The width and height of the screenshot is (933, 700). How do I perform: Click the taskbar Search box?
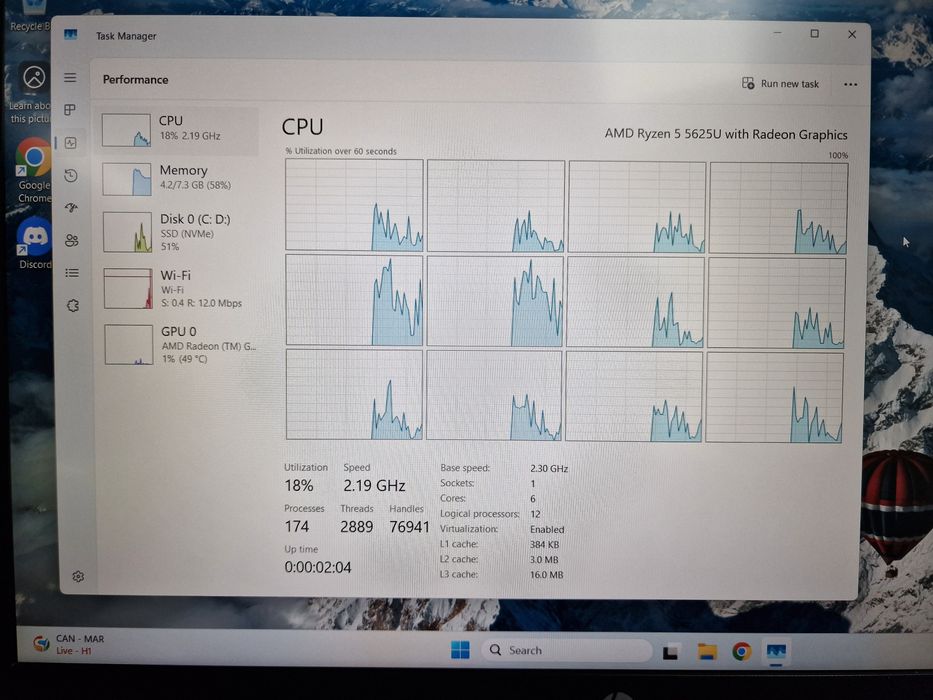tap(568, 650)
